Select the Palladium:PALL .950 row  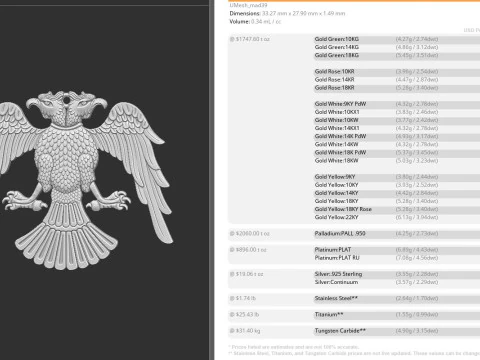coord(397,233)
